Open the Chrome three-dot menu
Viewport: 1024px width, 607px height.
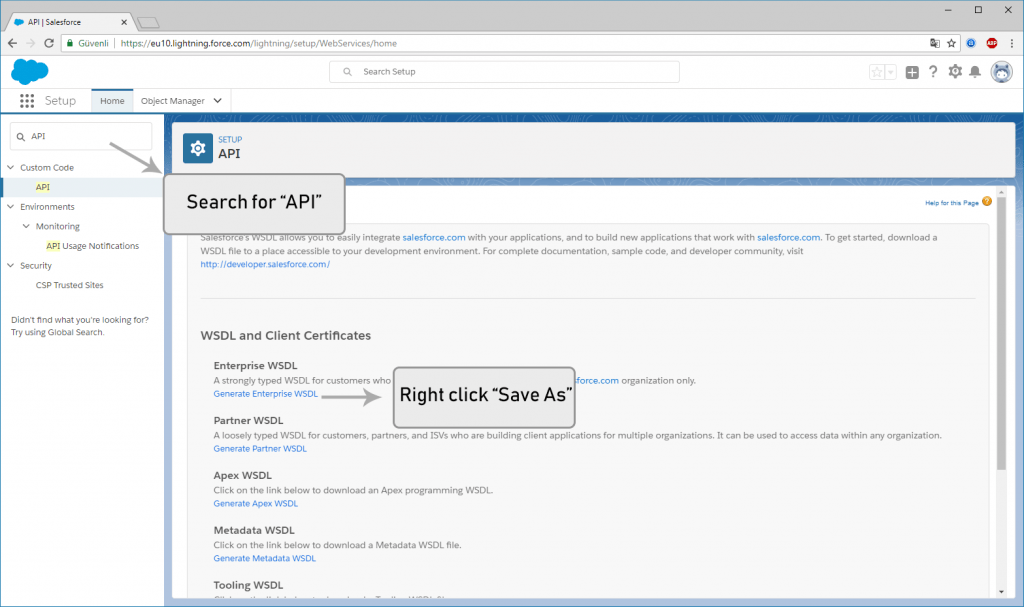[1012, 43]
